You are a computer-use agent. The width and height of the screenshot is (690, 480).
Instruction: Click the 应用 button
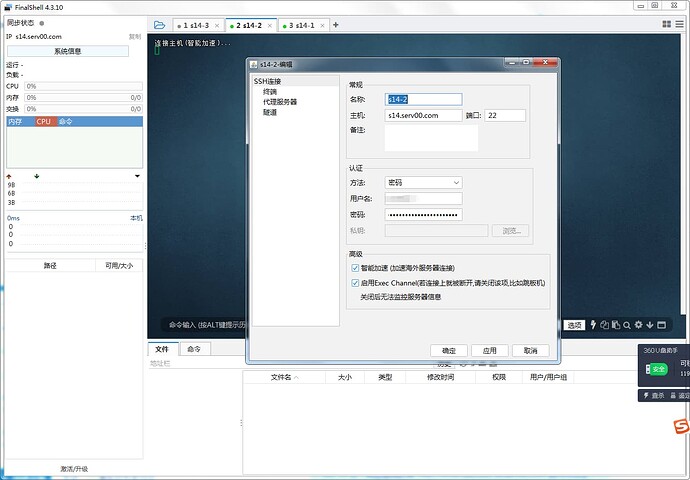(490, 351)
